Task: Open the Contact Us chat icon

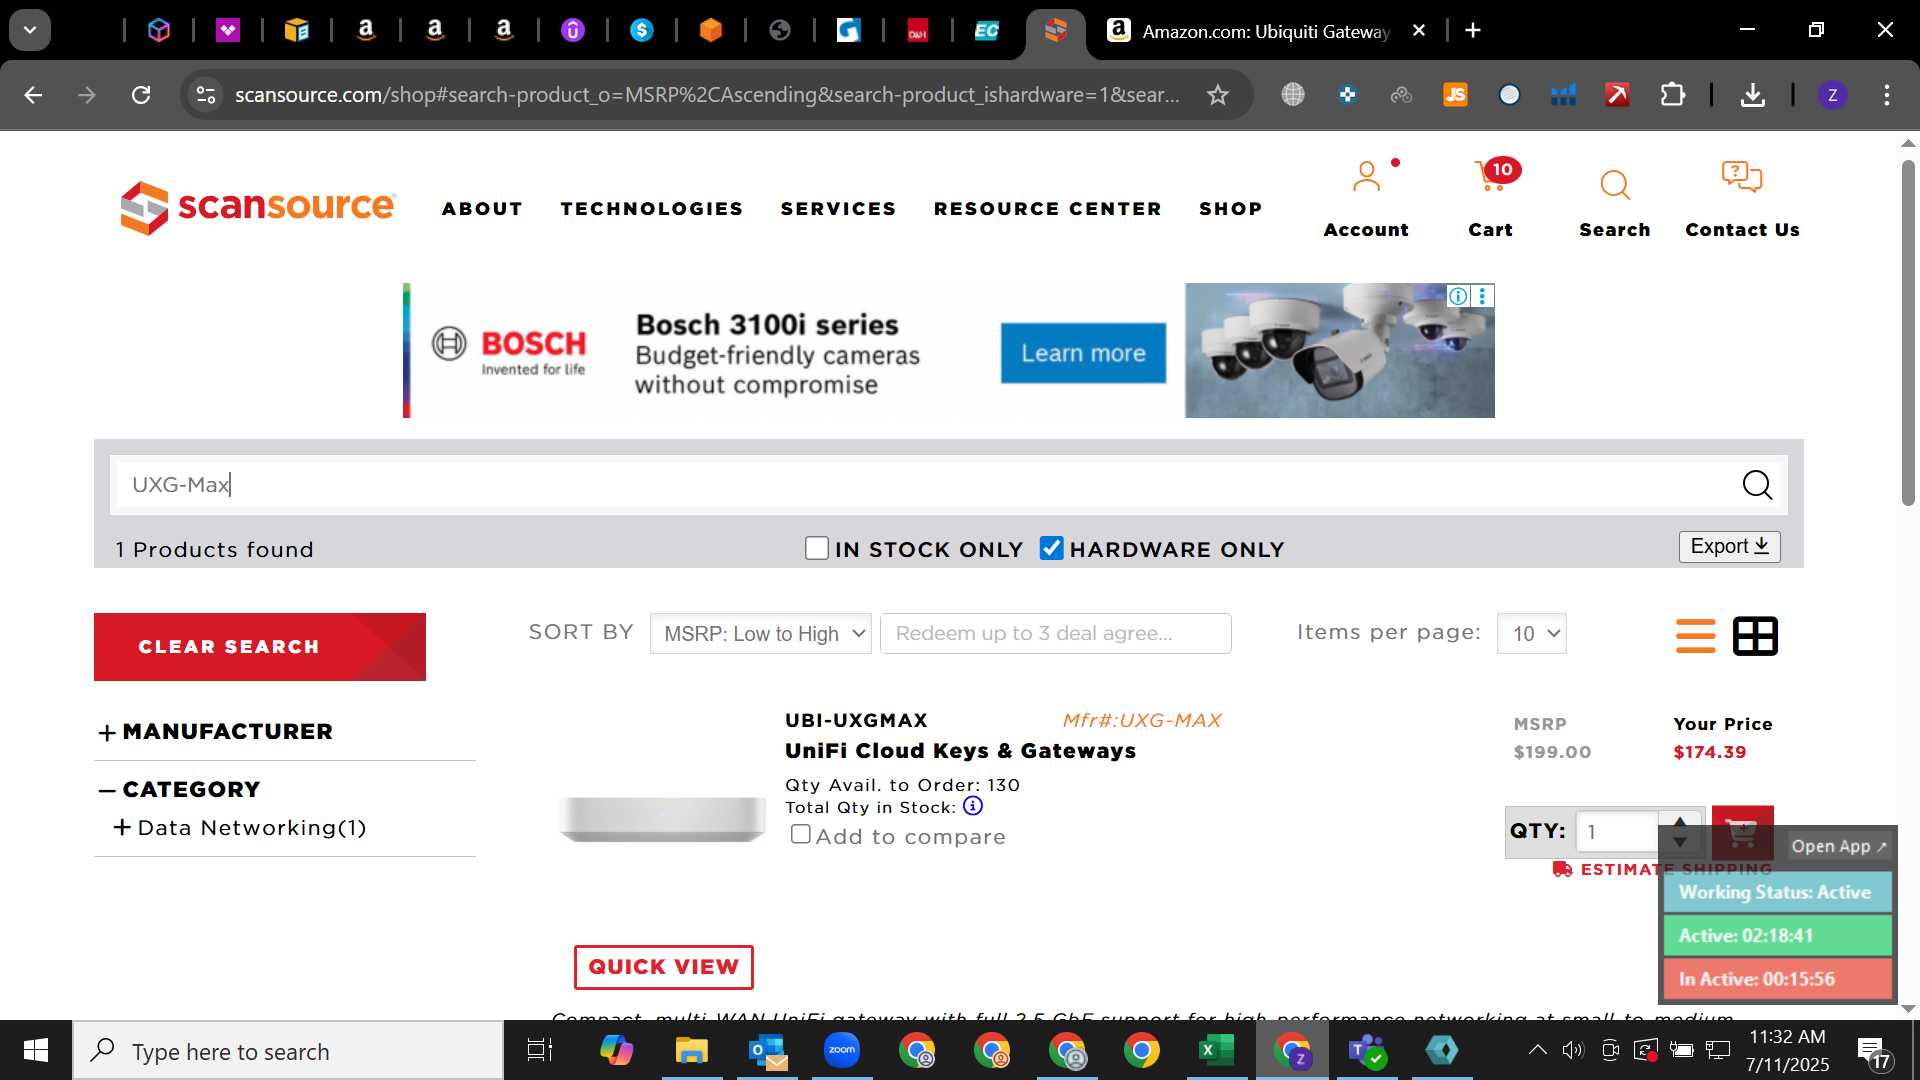Action: (1741, 178)
